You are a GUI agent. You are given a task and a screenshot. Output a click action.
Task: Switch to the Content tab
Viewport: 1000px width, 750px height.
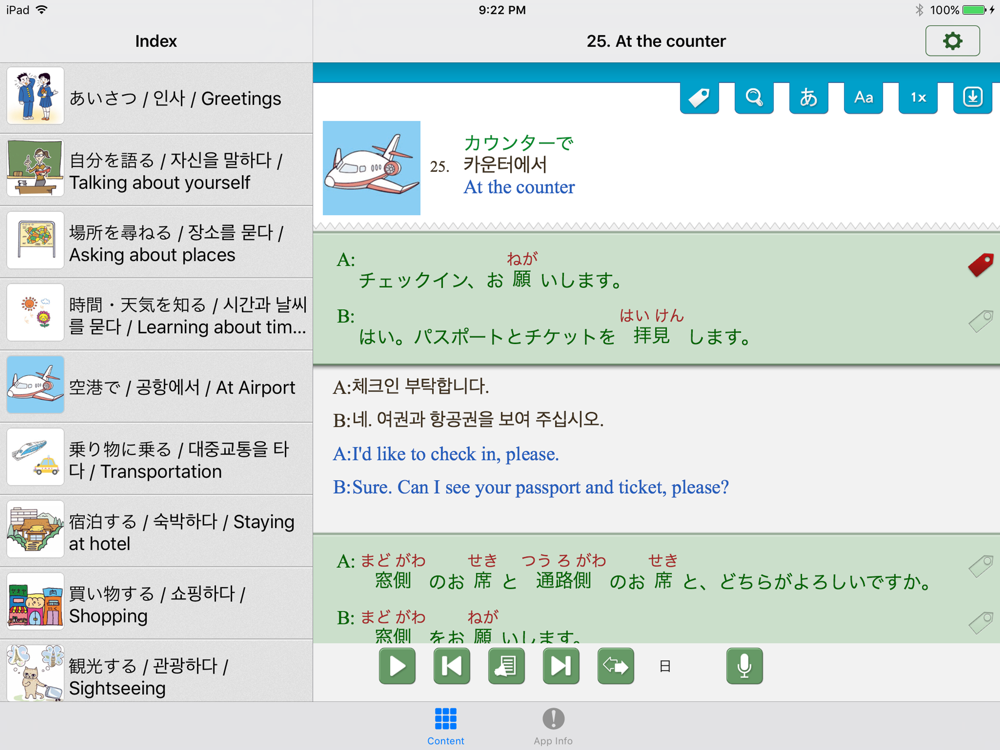[x=446, y=726]
